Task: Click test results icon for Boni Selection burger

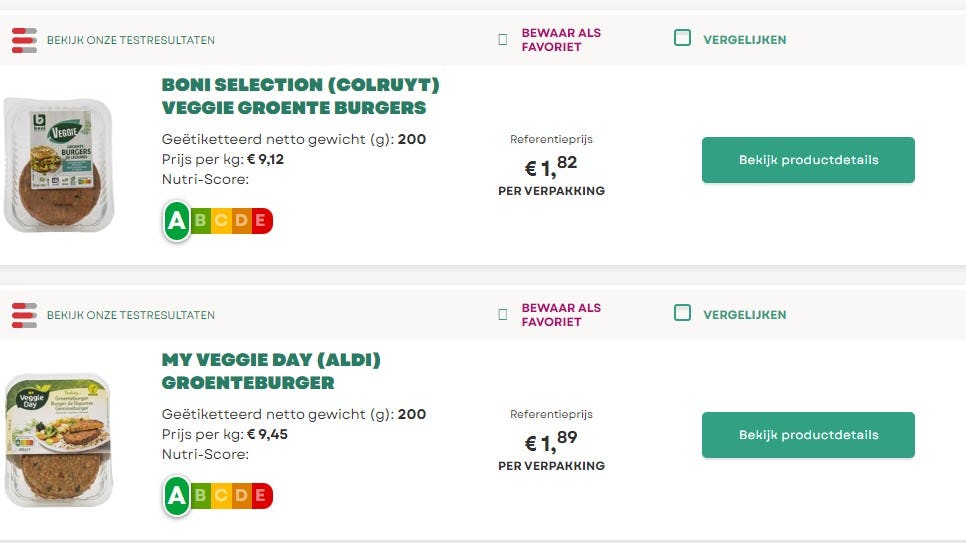Action: click(x=24, y=40)
